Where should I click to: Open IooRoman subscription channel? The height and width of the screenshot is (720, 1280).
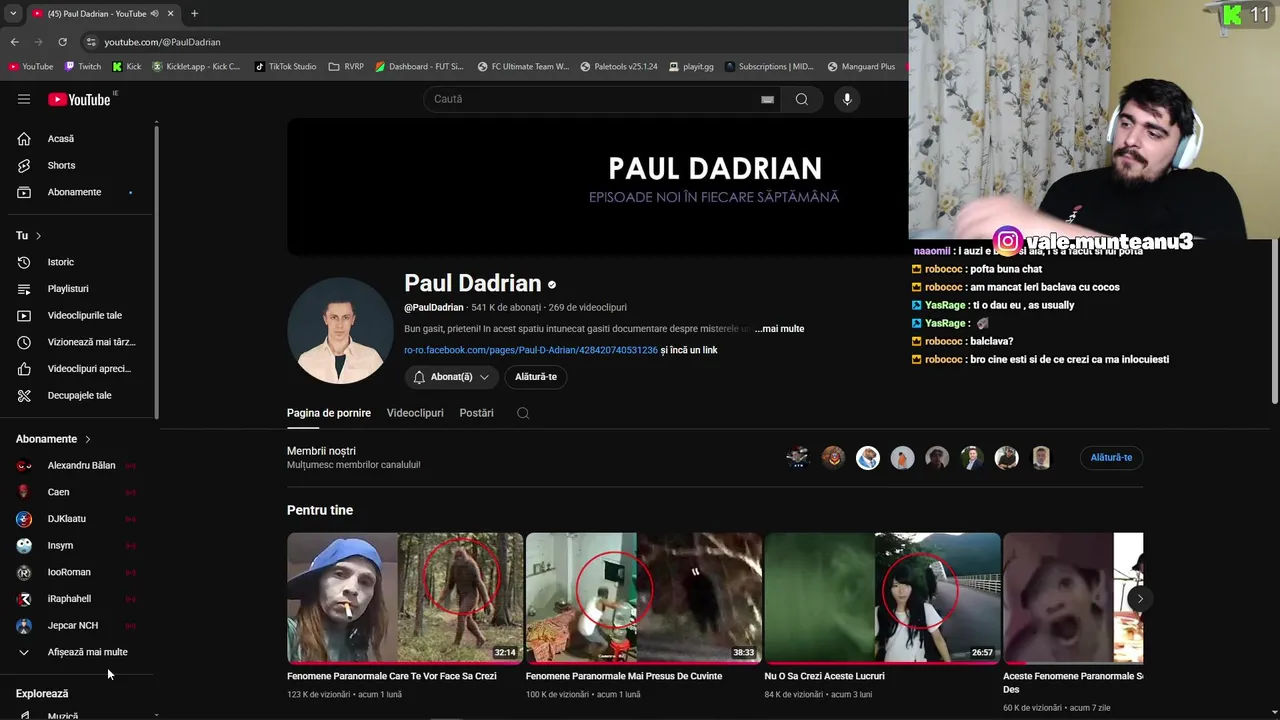78,572
